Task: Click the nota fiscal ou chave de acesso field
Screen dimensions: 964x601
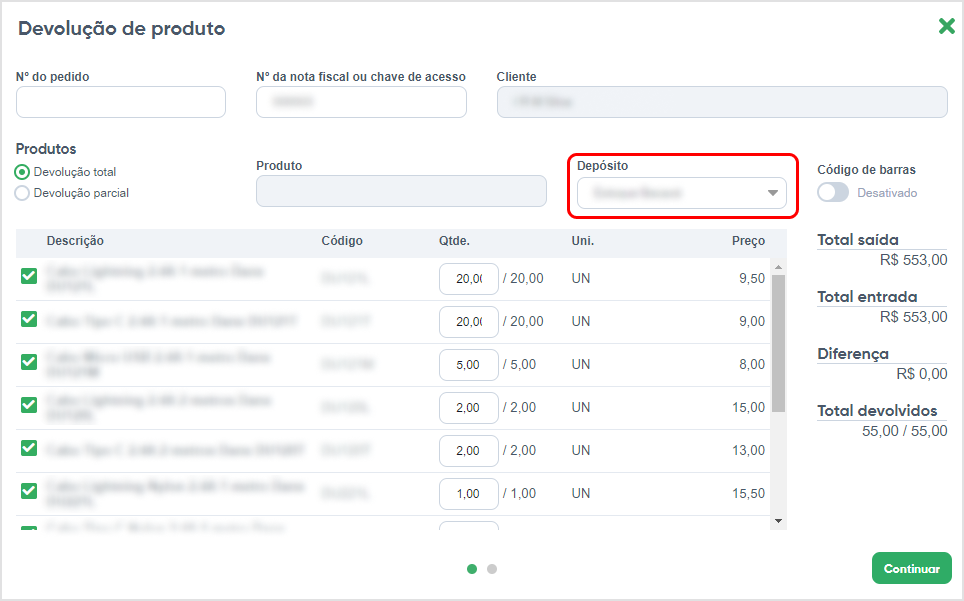Action: point(362,102)
